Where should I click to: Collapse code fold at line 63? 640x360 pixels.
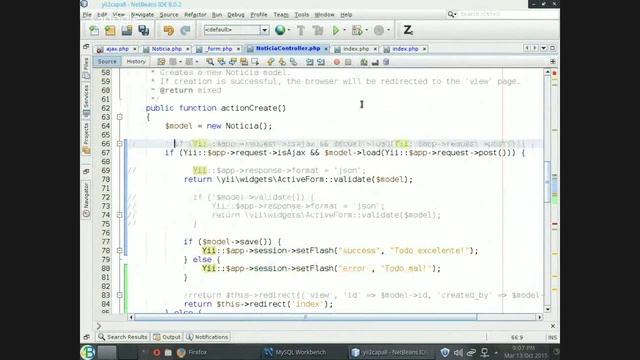[x=120, y=117]
